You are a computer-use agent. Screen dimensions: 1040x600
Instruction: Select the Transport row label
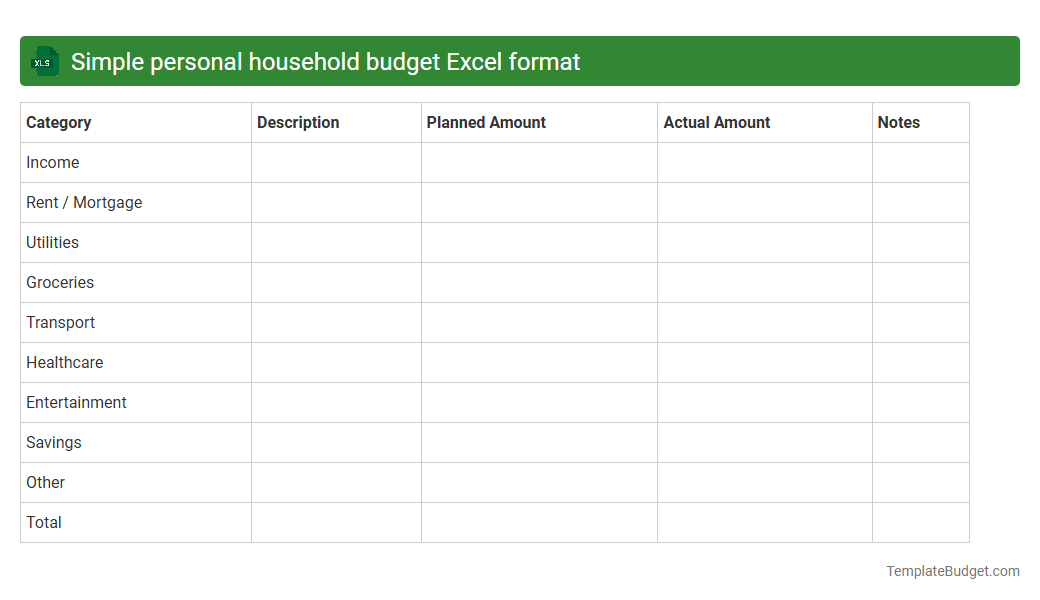click(x=60, y=322)
